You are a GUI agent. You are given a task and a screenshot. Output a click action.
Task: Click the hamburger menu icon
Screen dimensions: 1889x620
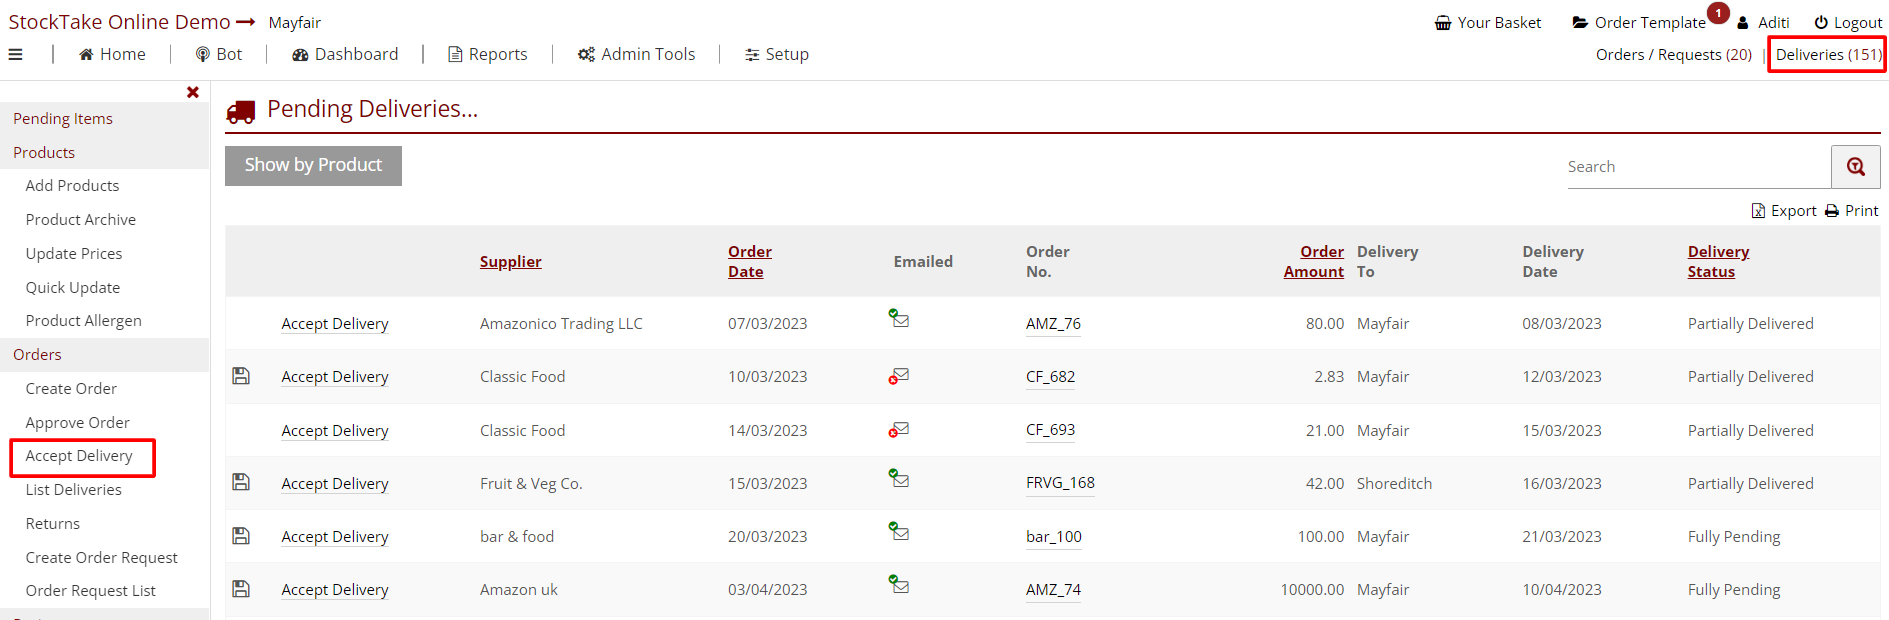point(15,55)
